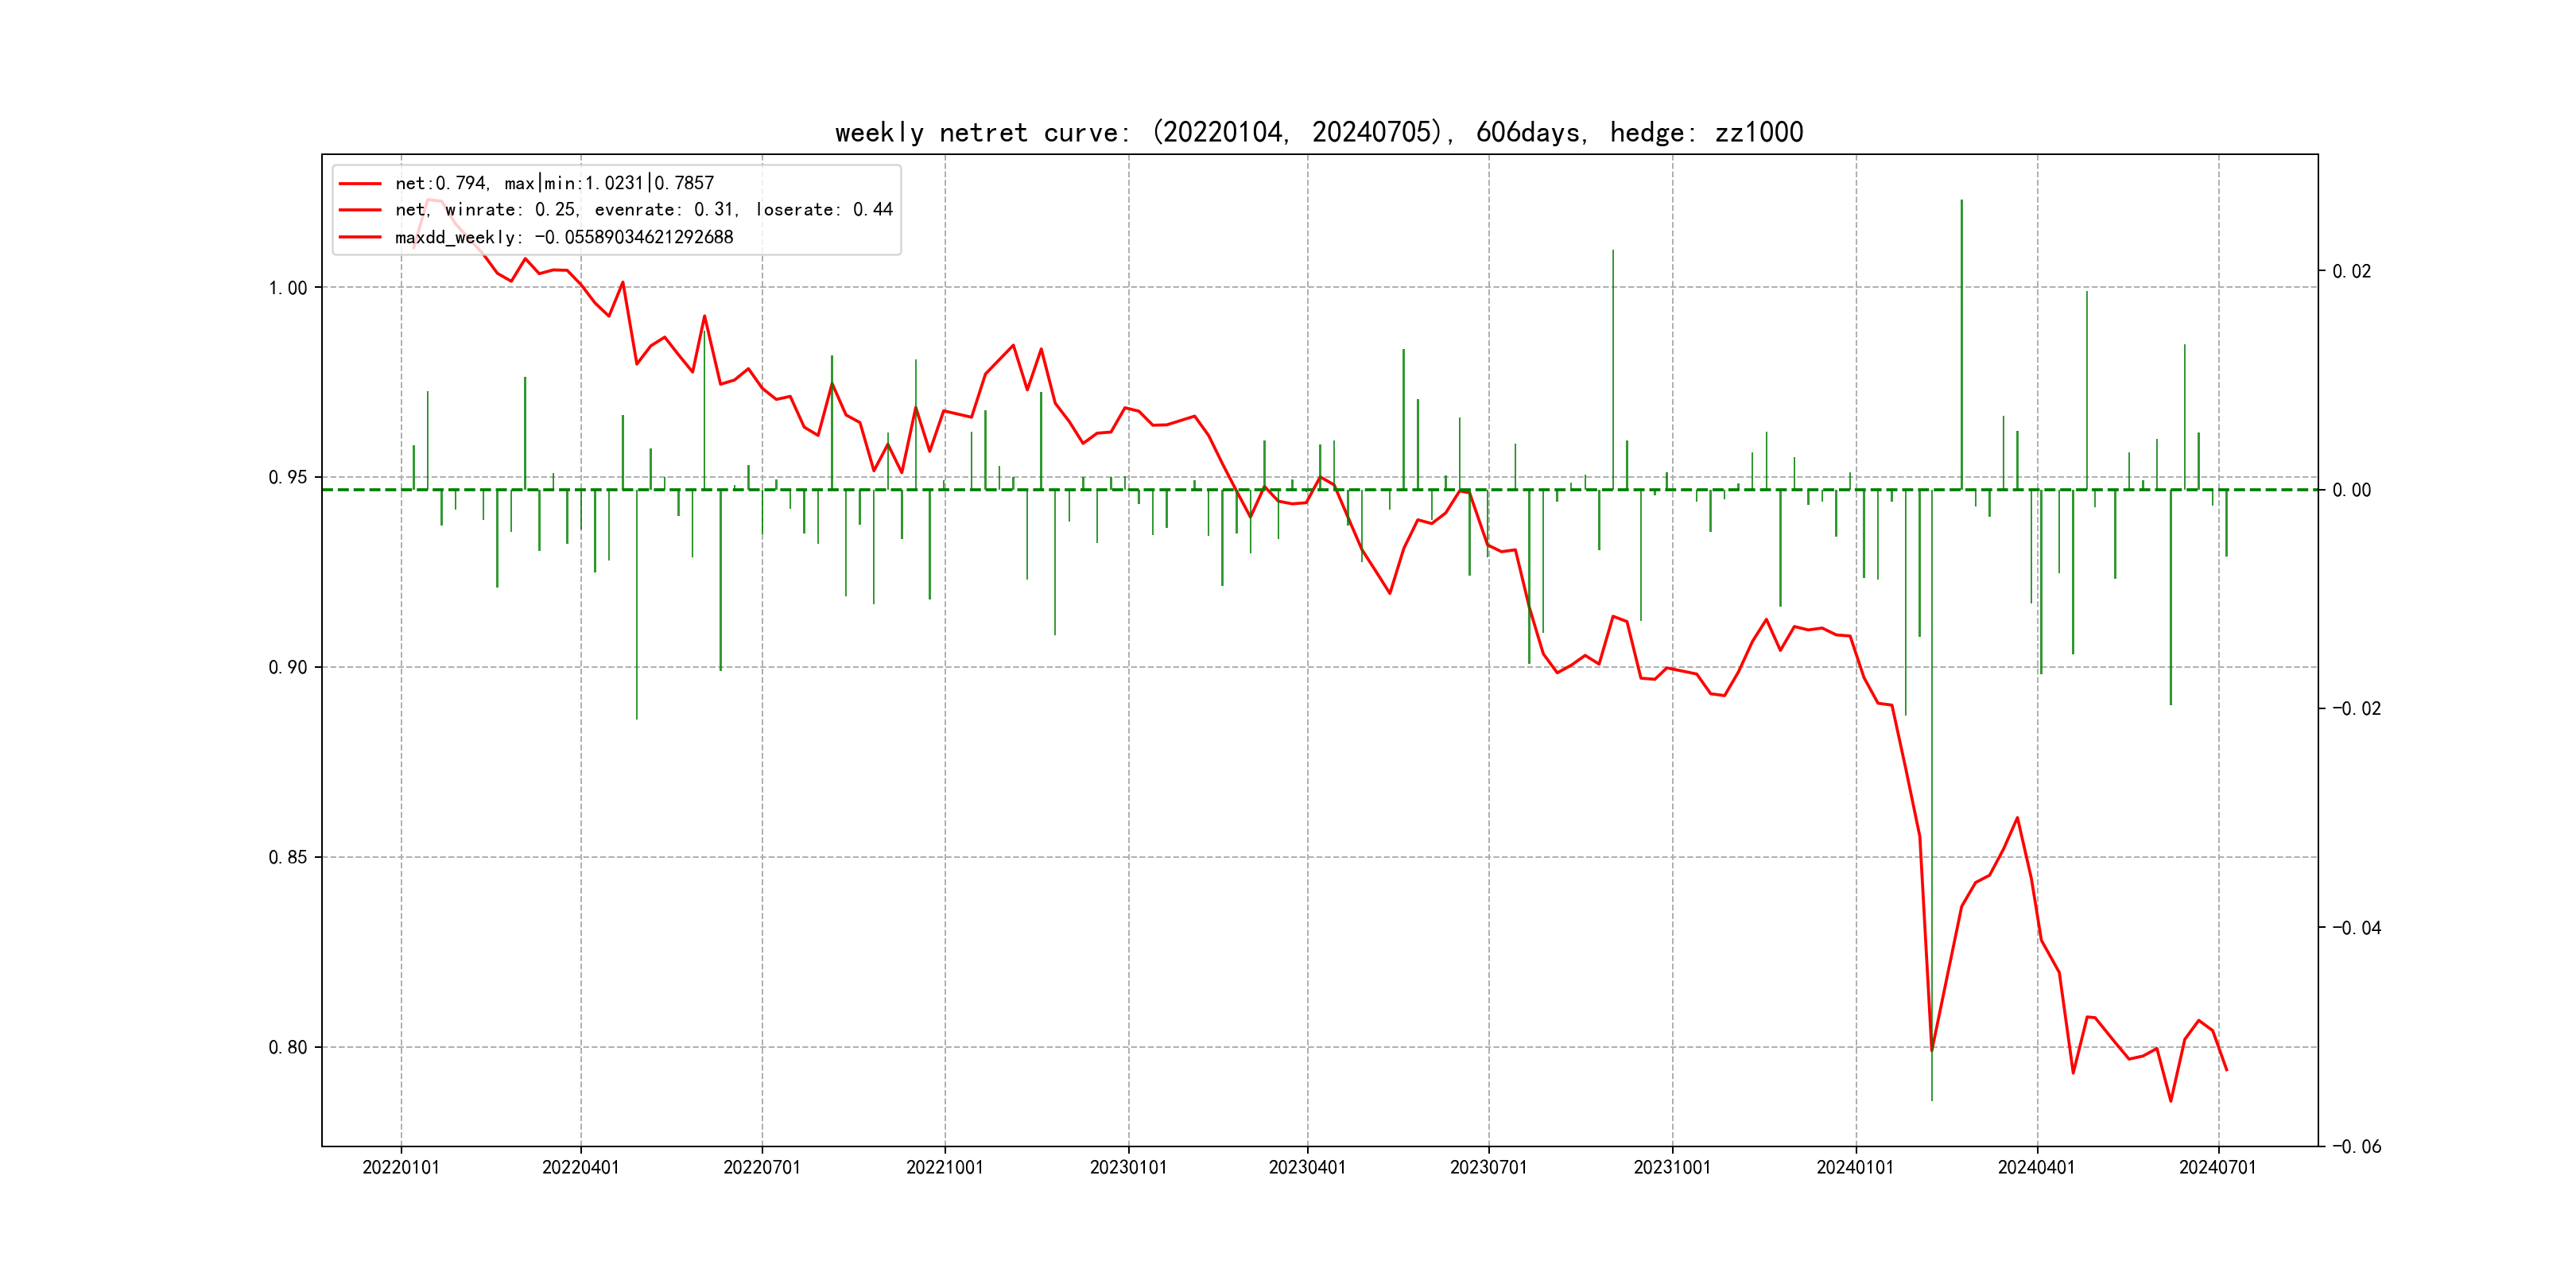Click the legend entry showing net:0.794

coord(554,183)
